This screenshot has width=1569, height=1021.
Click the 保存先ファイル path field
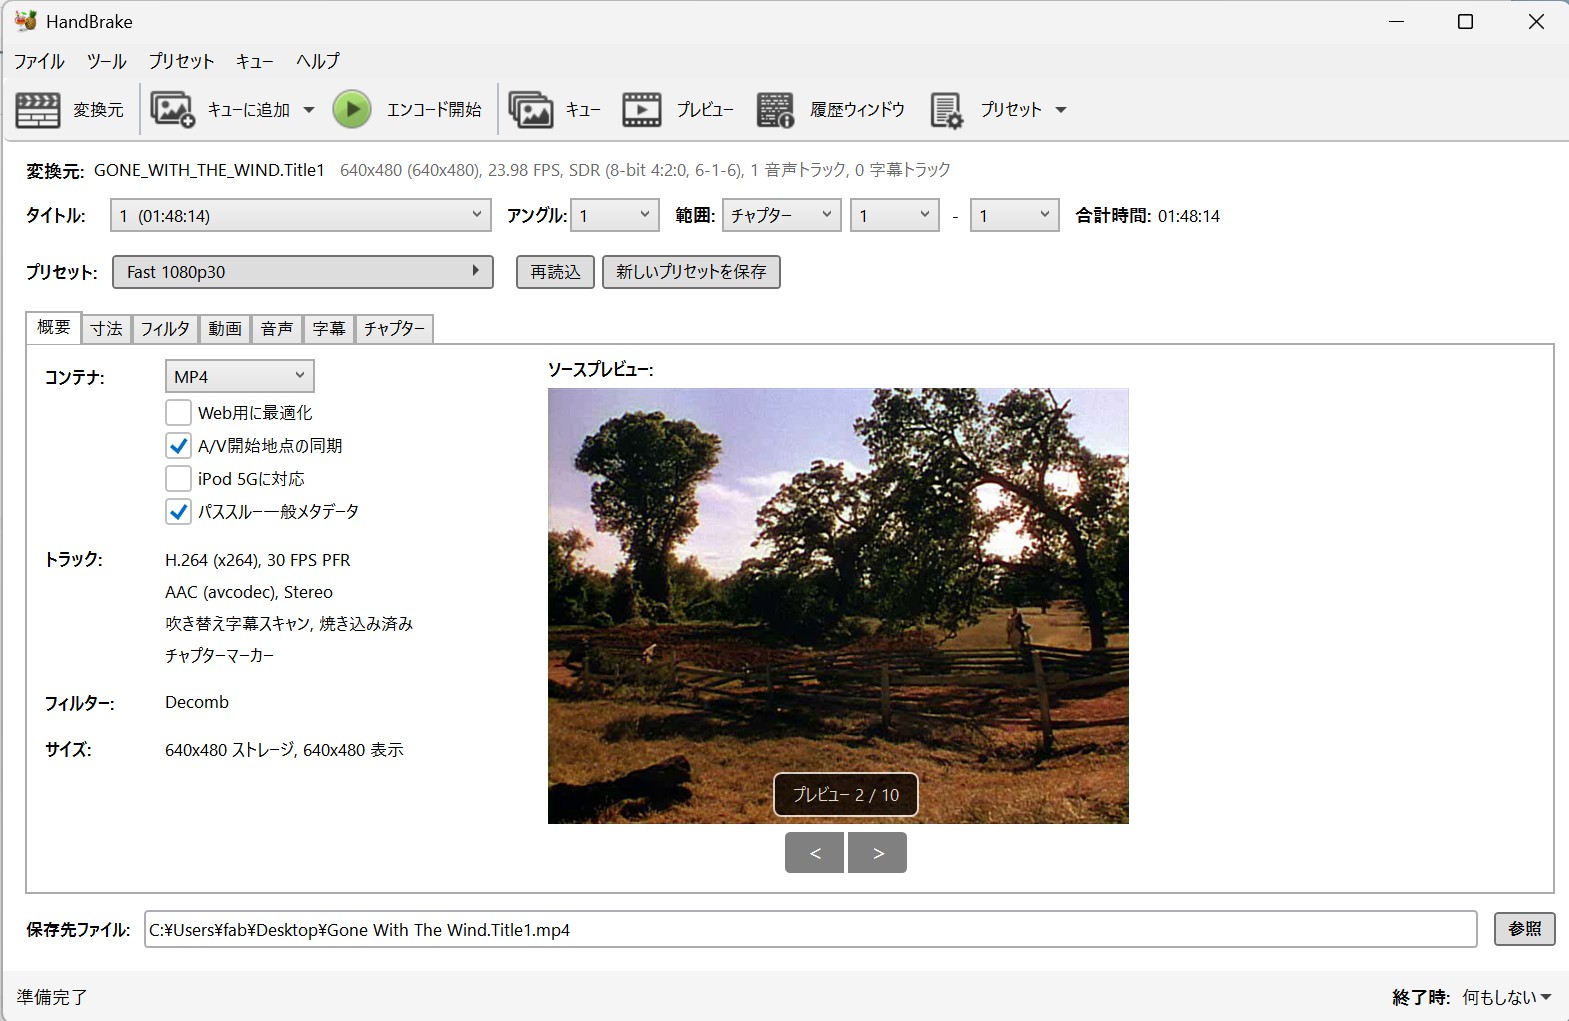tap(810, 929)
